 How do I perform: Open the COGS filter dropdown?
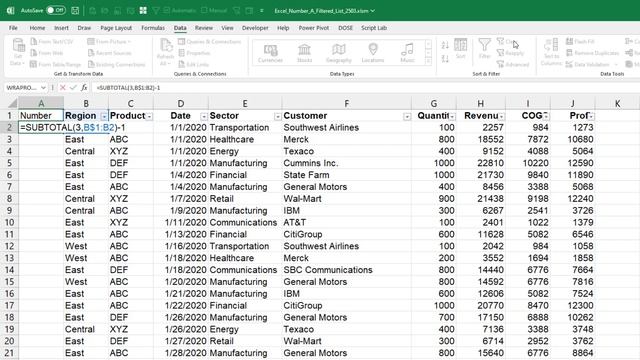click(546, 117)
